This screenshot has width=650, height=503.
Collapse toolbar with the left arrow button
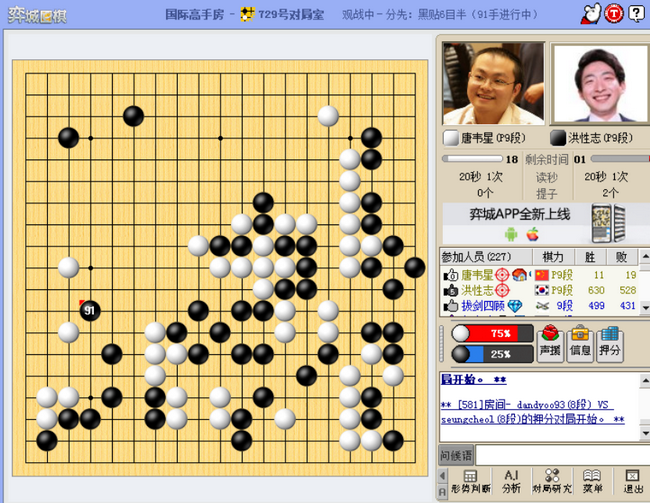click(442, 475)
